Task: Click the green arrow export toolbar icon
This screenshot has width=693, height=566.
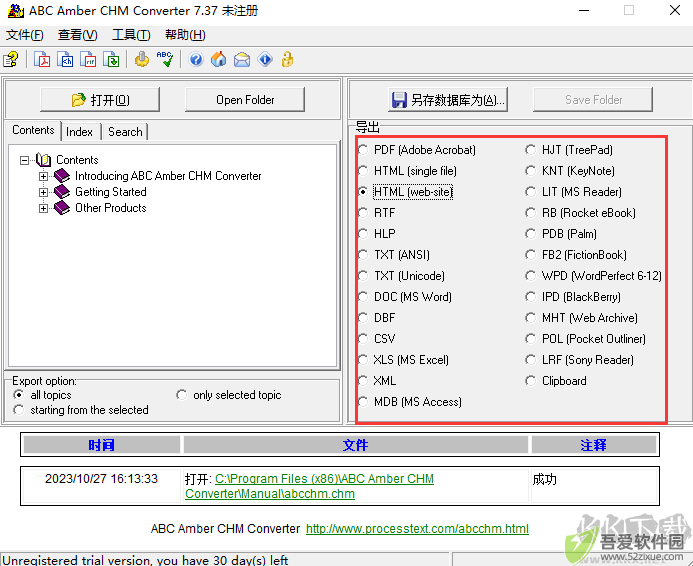Action: coord(111,59)
